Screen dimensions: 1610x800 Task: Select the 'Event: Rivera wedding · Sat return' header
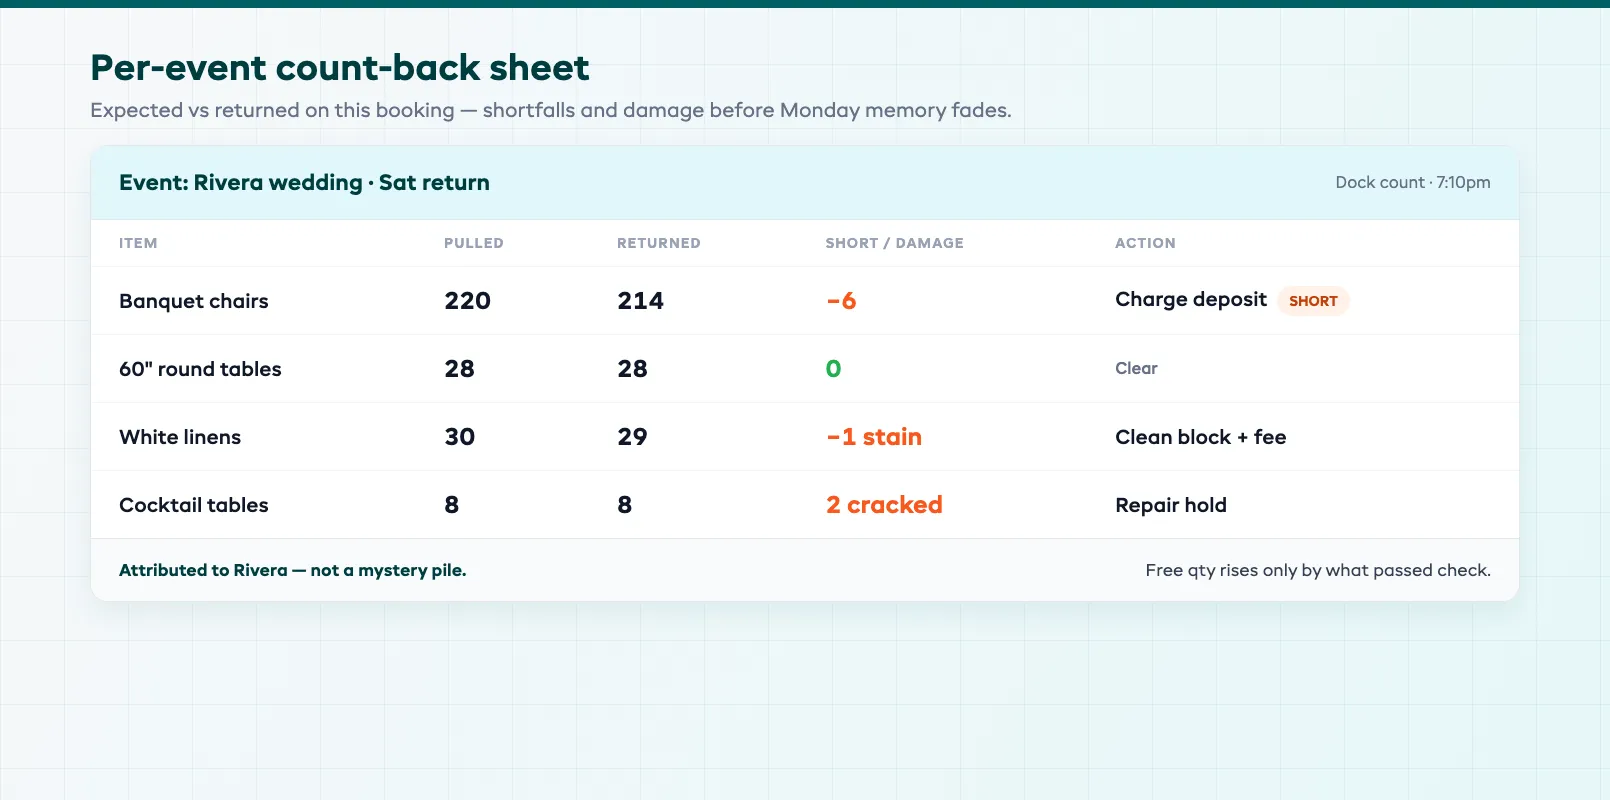tap(304, 183)
